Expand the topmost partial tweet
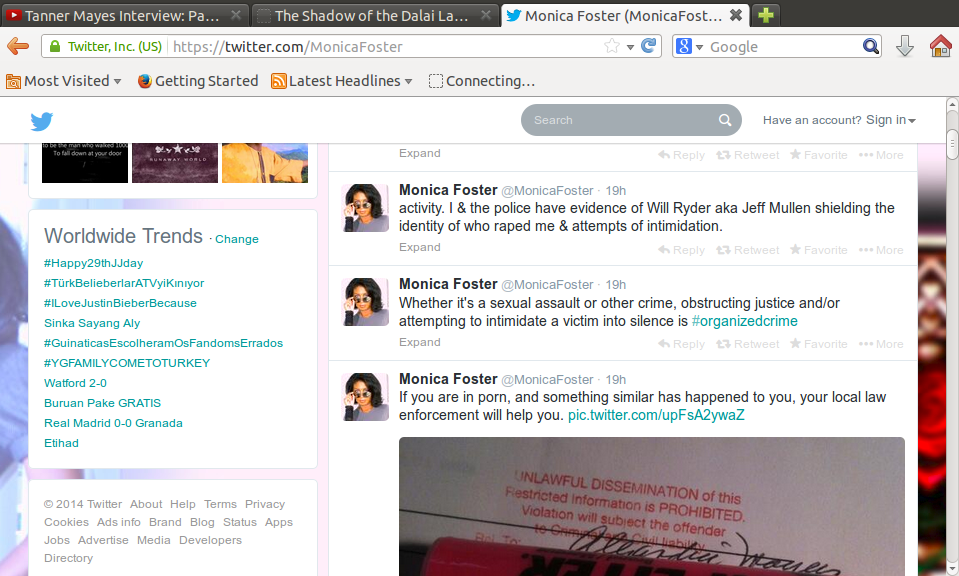 [420, 153]
